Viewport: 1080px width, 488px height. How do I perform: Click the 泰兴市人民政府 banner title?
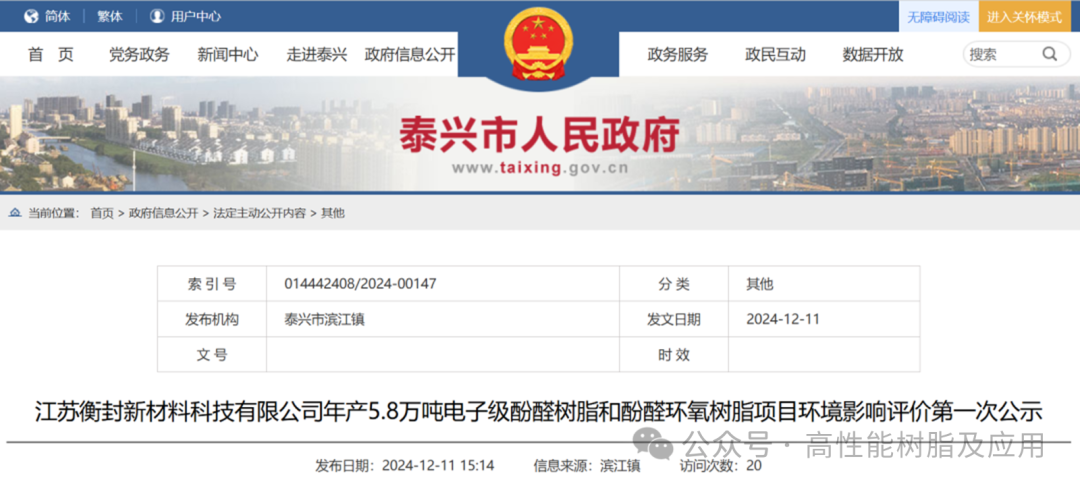(x=539, y=134)
